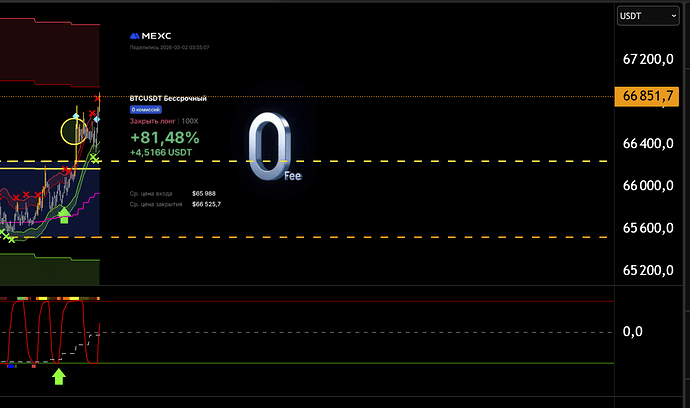
Task: Click the $65 988 entry price value
Action: (x=204, y=193)
